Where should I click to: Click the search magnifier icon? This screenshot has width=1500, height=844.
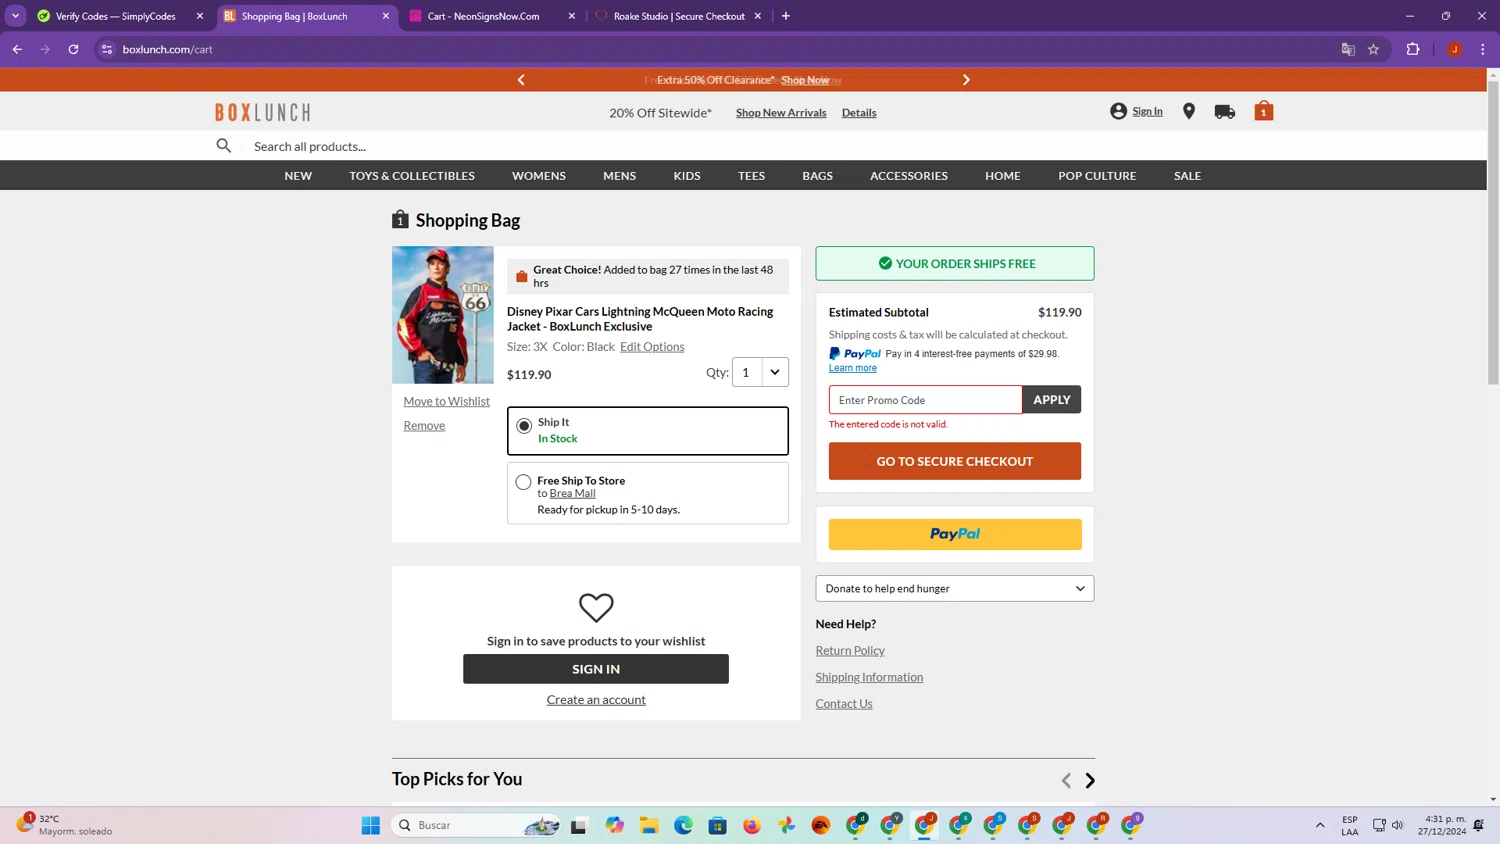[x=224, y=146]
